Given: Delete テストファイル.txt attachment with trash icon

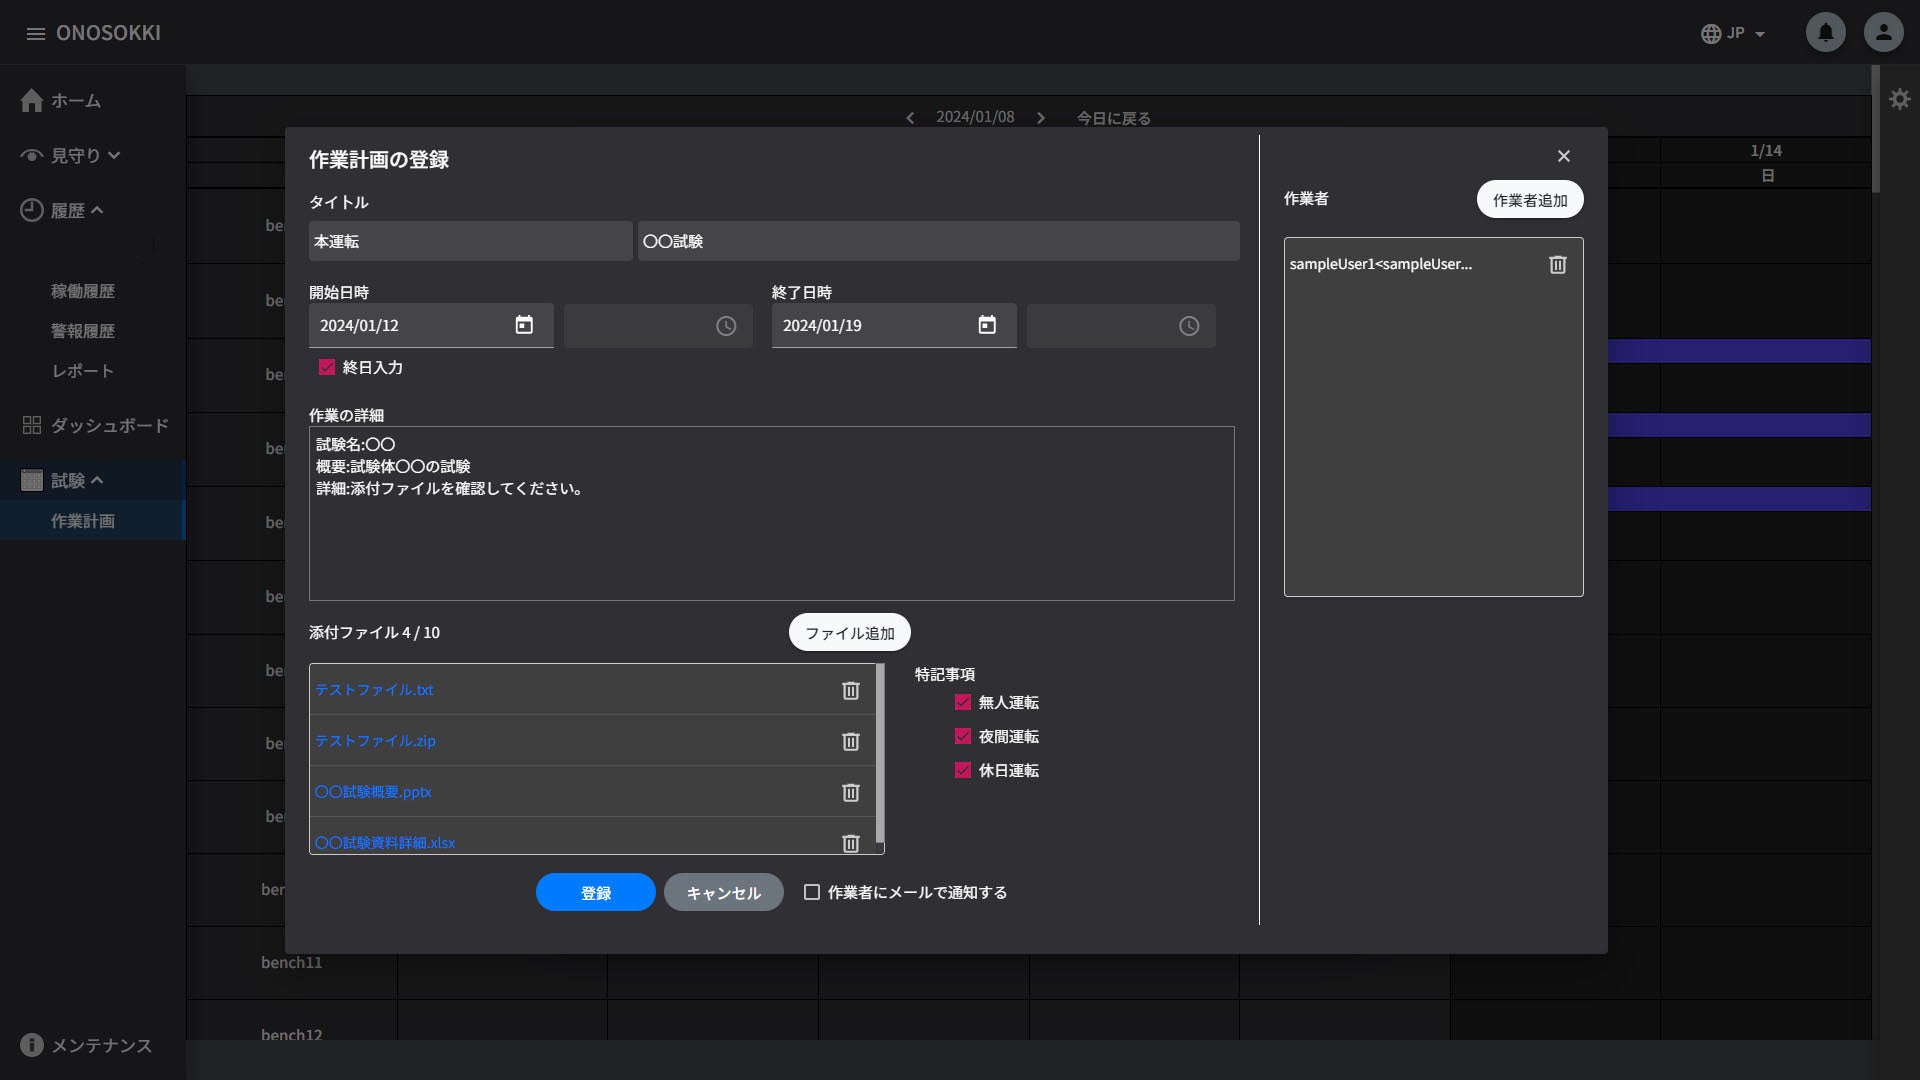Looking at the screenshot, I should click(851, 690).
